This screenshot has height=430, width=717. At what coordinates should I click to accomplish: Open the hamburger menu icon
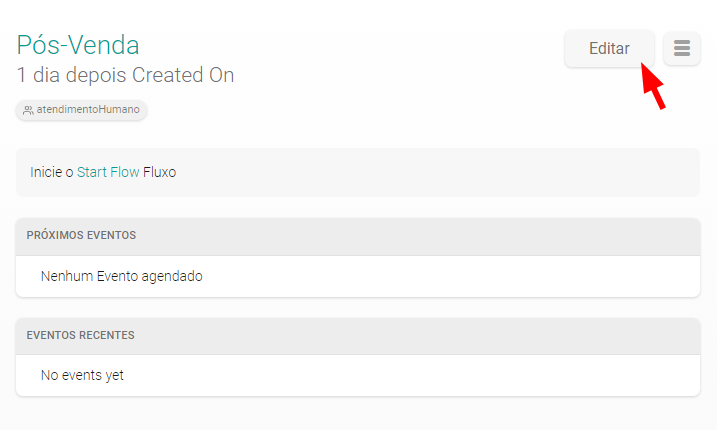682,48
